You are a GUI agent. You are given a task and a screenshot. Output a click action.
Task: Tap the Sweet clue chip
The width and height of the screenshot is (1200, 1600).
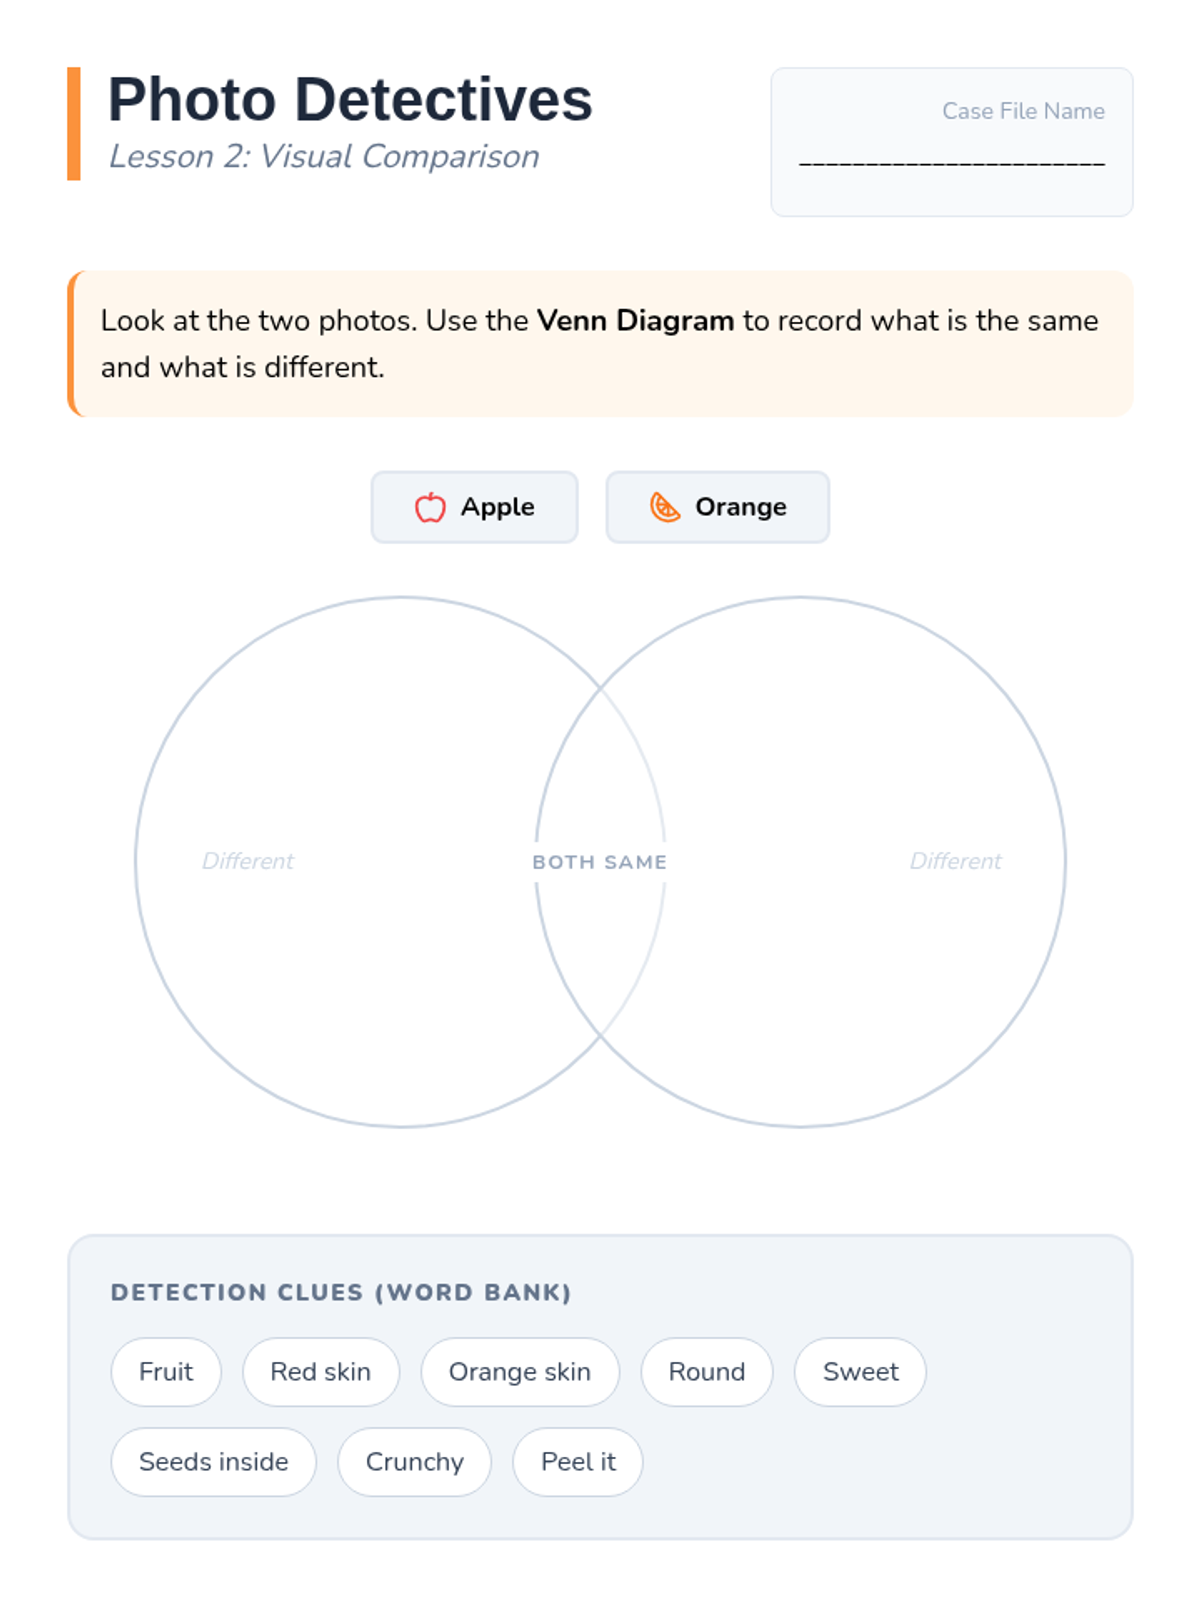tap(860, 1372)
